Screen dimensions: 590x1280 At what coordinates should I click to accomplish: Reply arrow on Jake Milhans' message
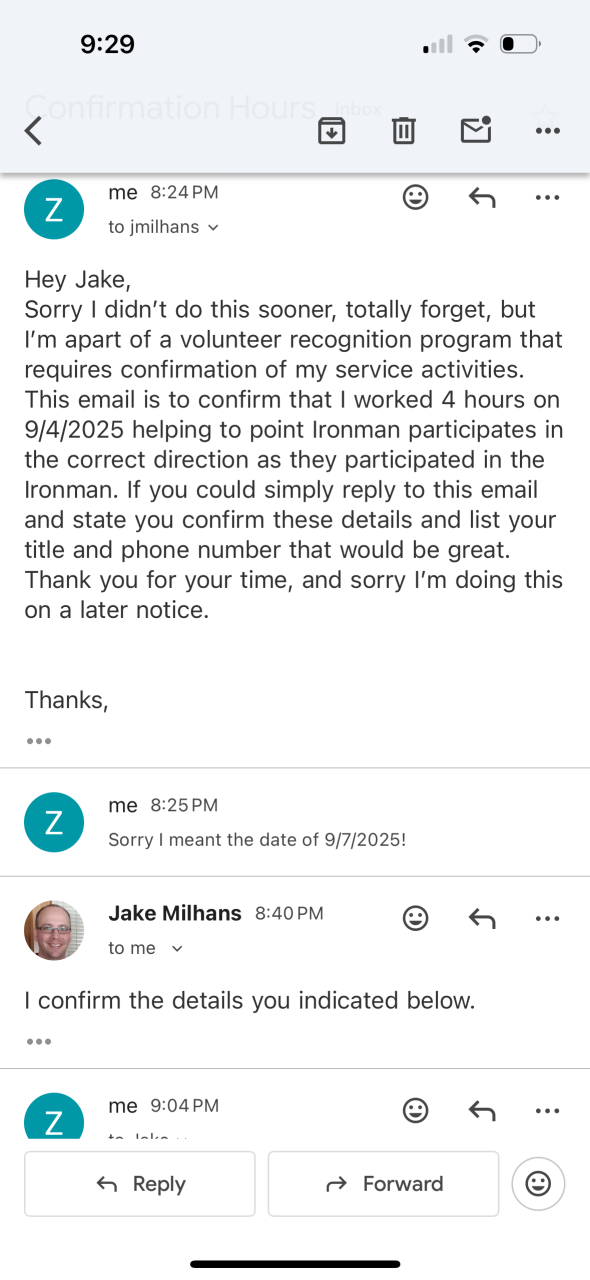click(482, 917)
